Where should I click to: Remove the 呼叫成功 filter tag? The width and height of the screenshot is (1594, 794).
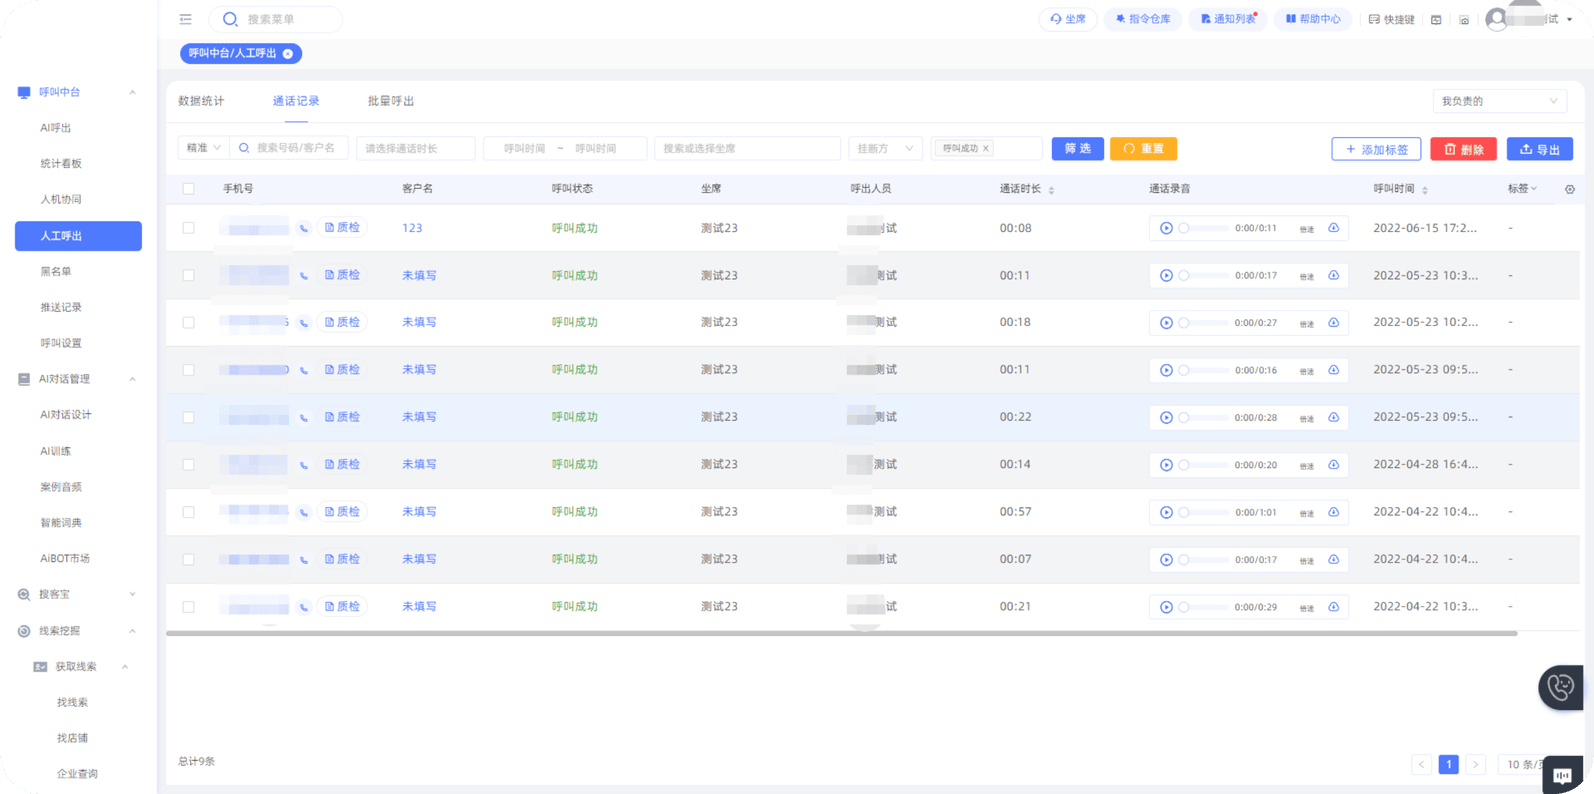coord(986,149)
